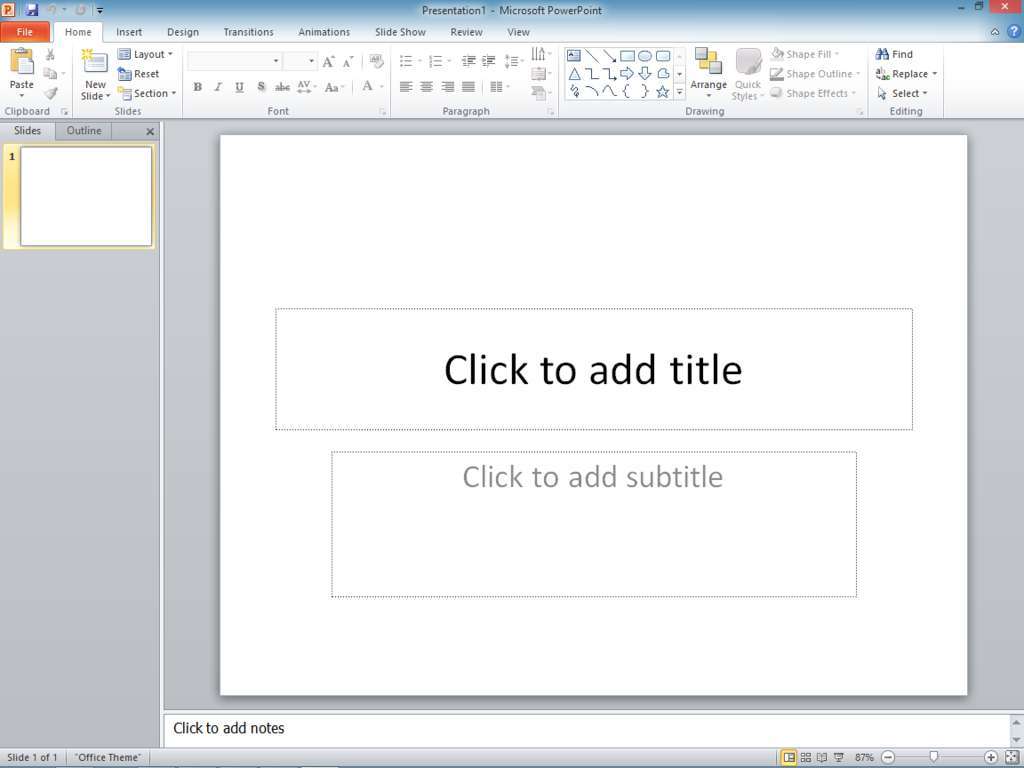The image size is (1024, 768).
Task: Click 'Click to add subtitle' placeholder
Action: click(x=594, y=524)
